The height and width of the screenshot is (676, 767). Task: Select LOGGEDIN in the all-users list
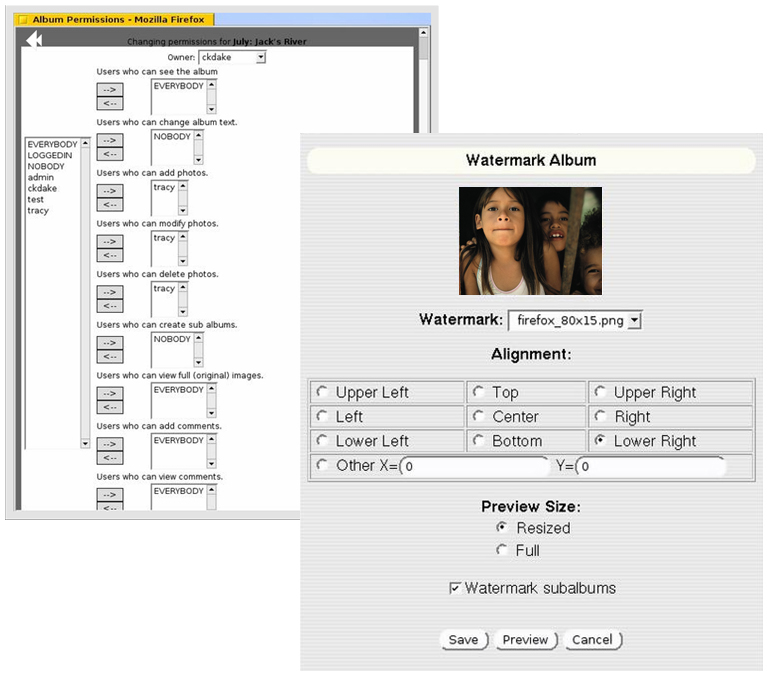pos(50,156)
